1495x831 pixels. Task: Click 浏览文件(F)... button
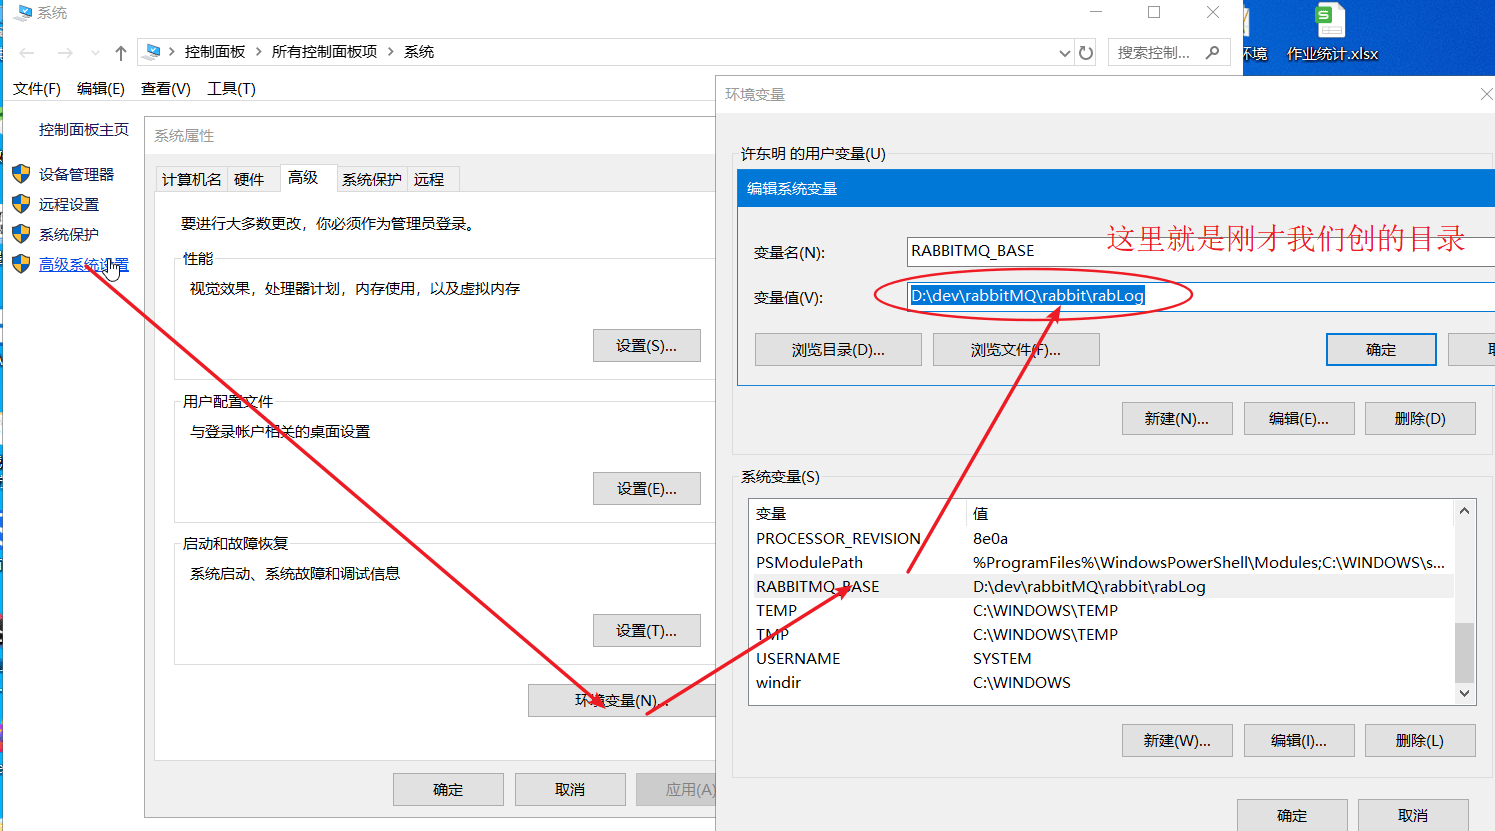coord(1016,350)
